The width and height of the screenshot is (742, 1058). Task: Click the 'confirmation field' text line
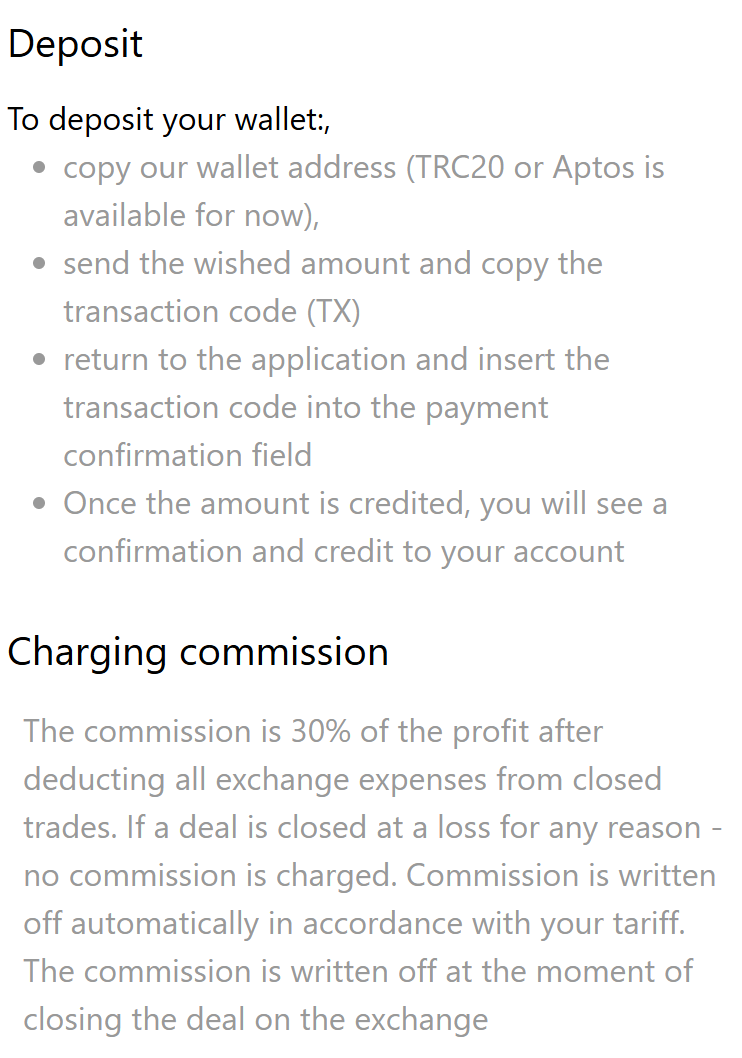point(188,455)
